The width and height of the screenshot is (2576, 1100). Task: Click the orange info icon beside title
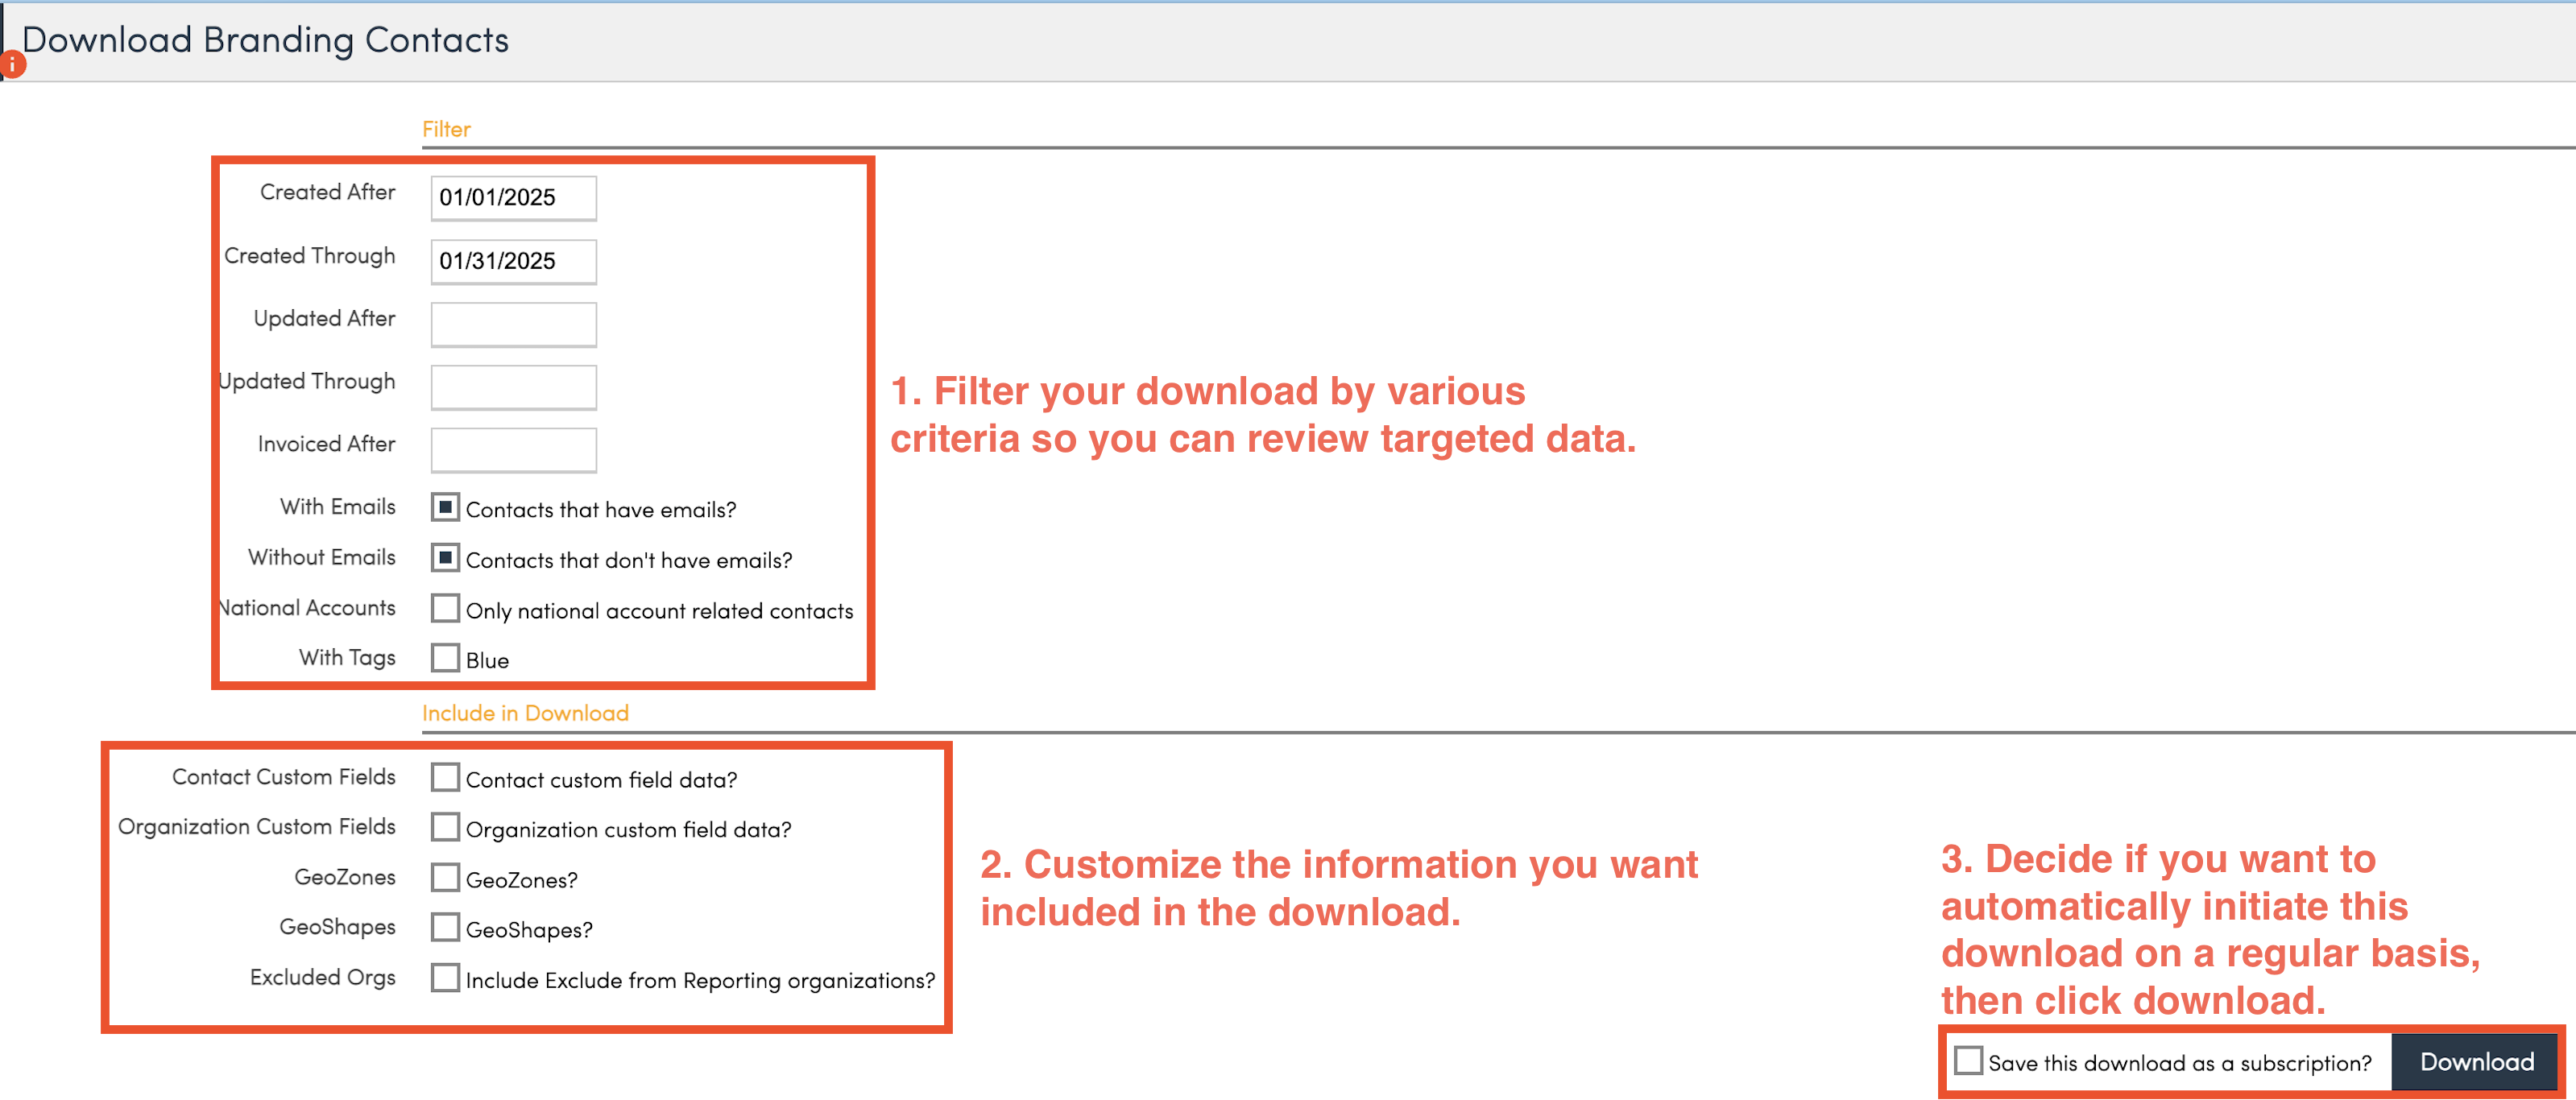coord(12,66)
